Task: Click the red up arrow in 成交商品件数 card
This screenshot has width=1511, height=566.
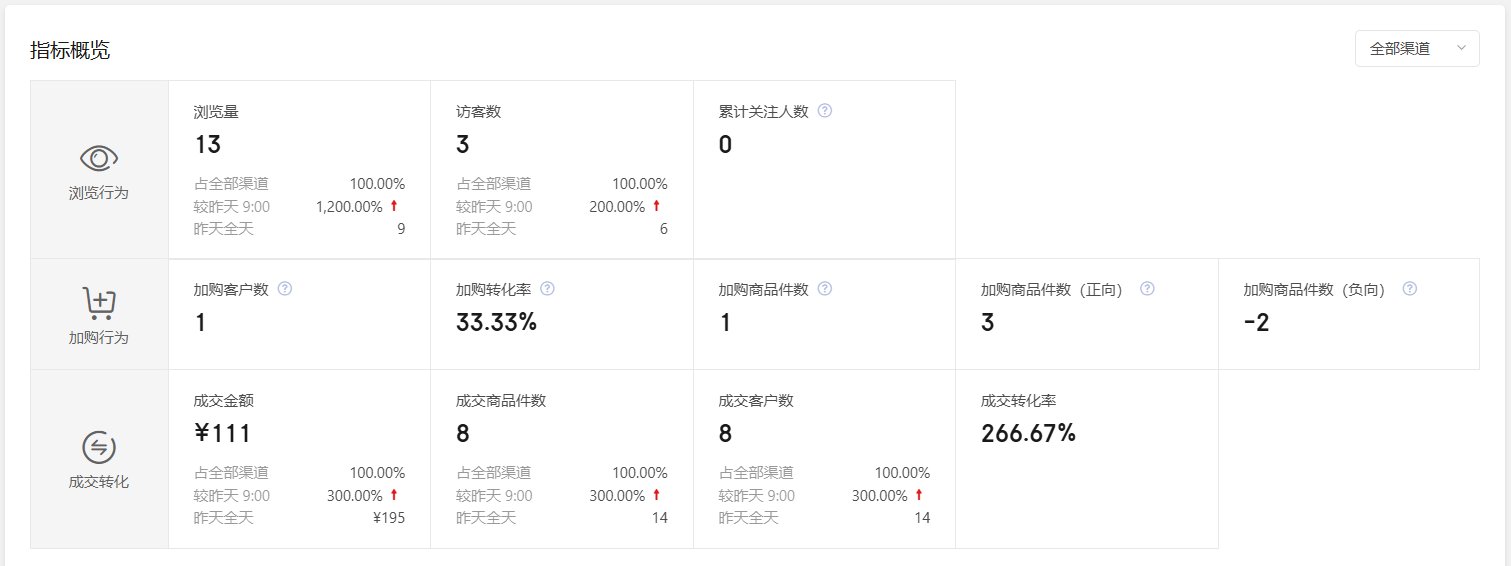Action: 657,495
